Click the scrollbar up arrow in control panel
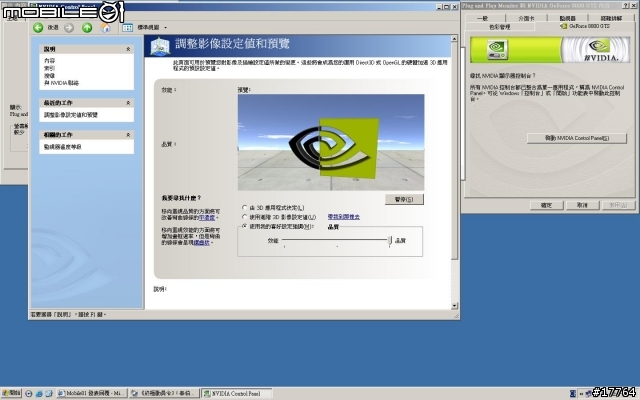This screenshot has width=640, height=400. tap(454, 38)
